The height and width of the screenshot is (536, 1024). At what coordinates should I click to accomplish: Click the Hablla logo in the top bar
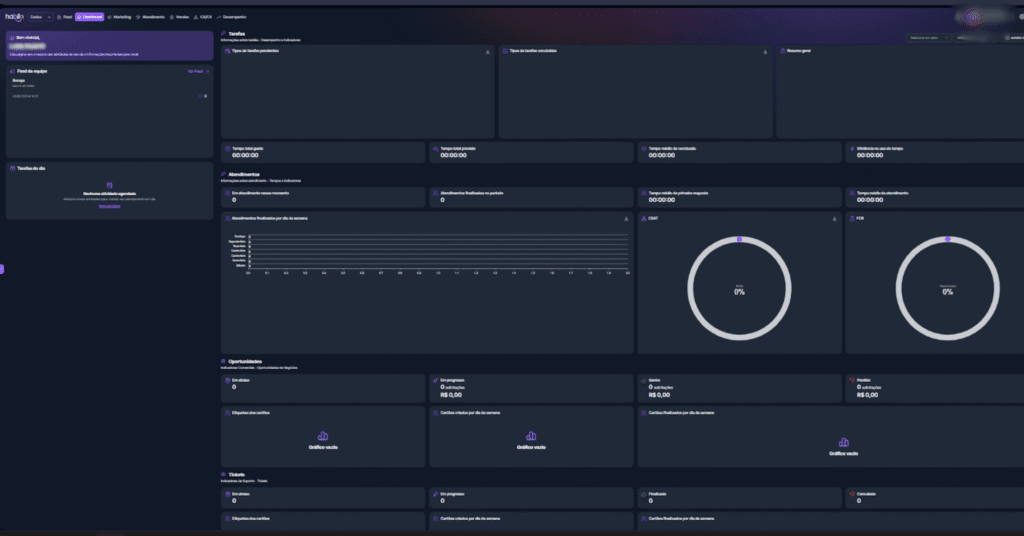coord(13,16)
